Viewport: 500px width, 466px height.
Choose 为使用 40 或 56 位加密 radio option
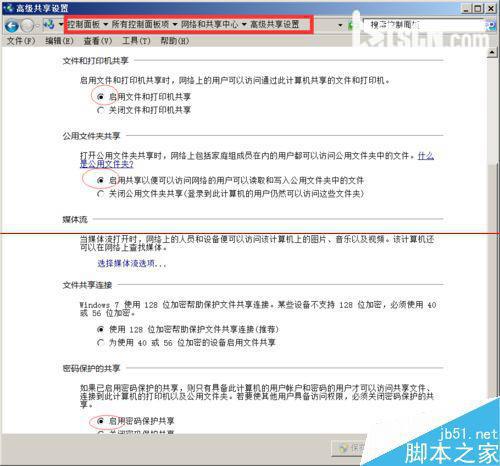100,343
